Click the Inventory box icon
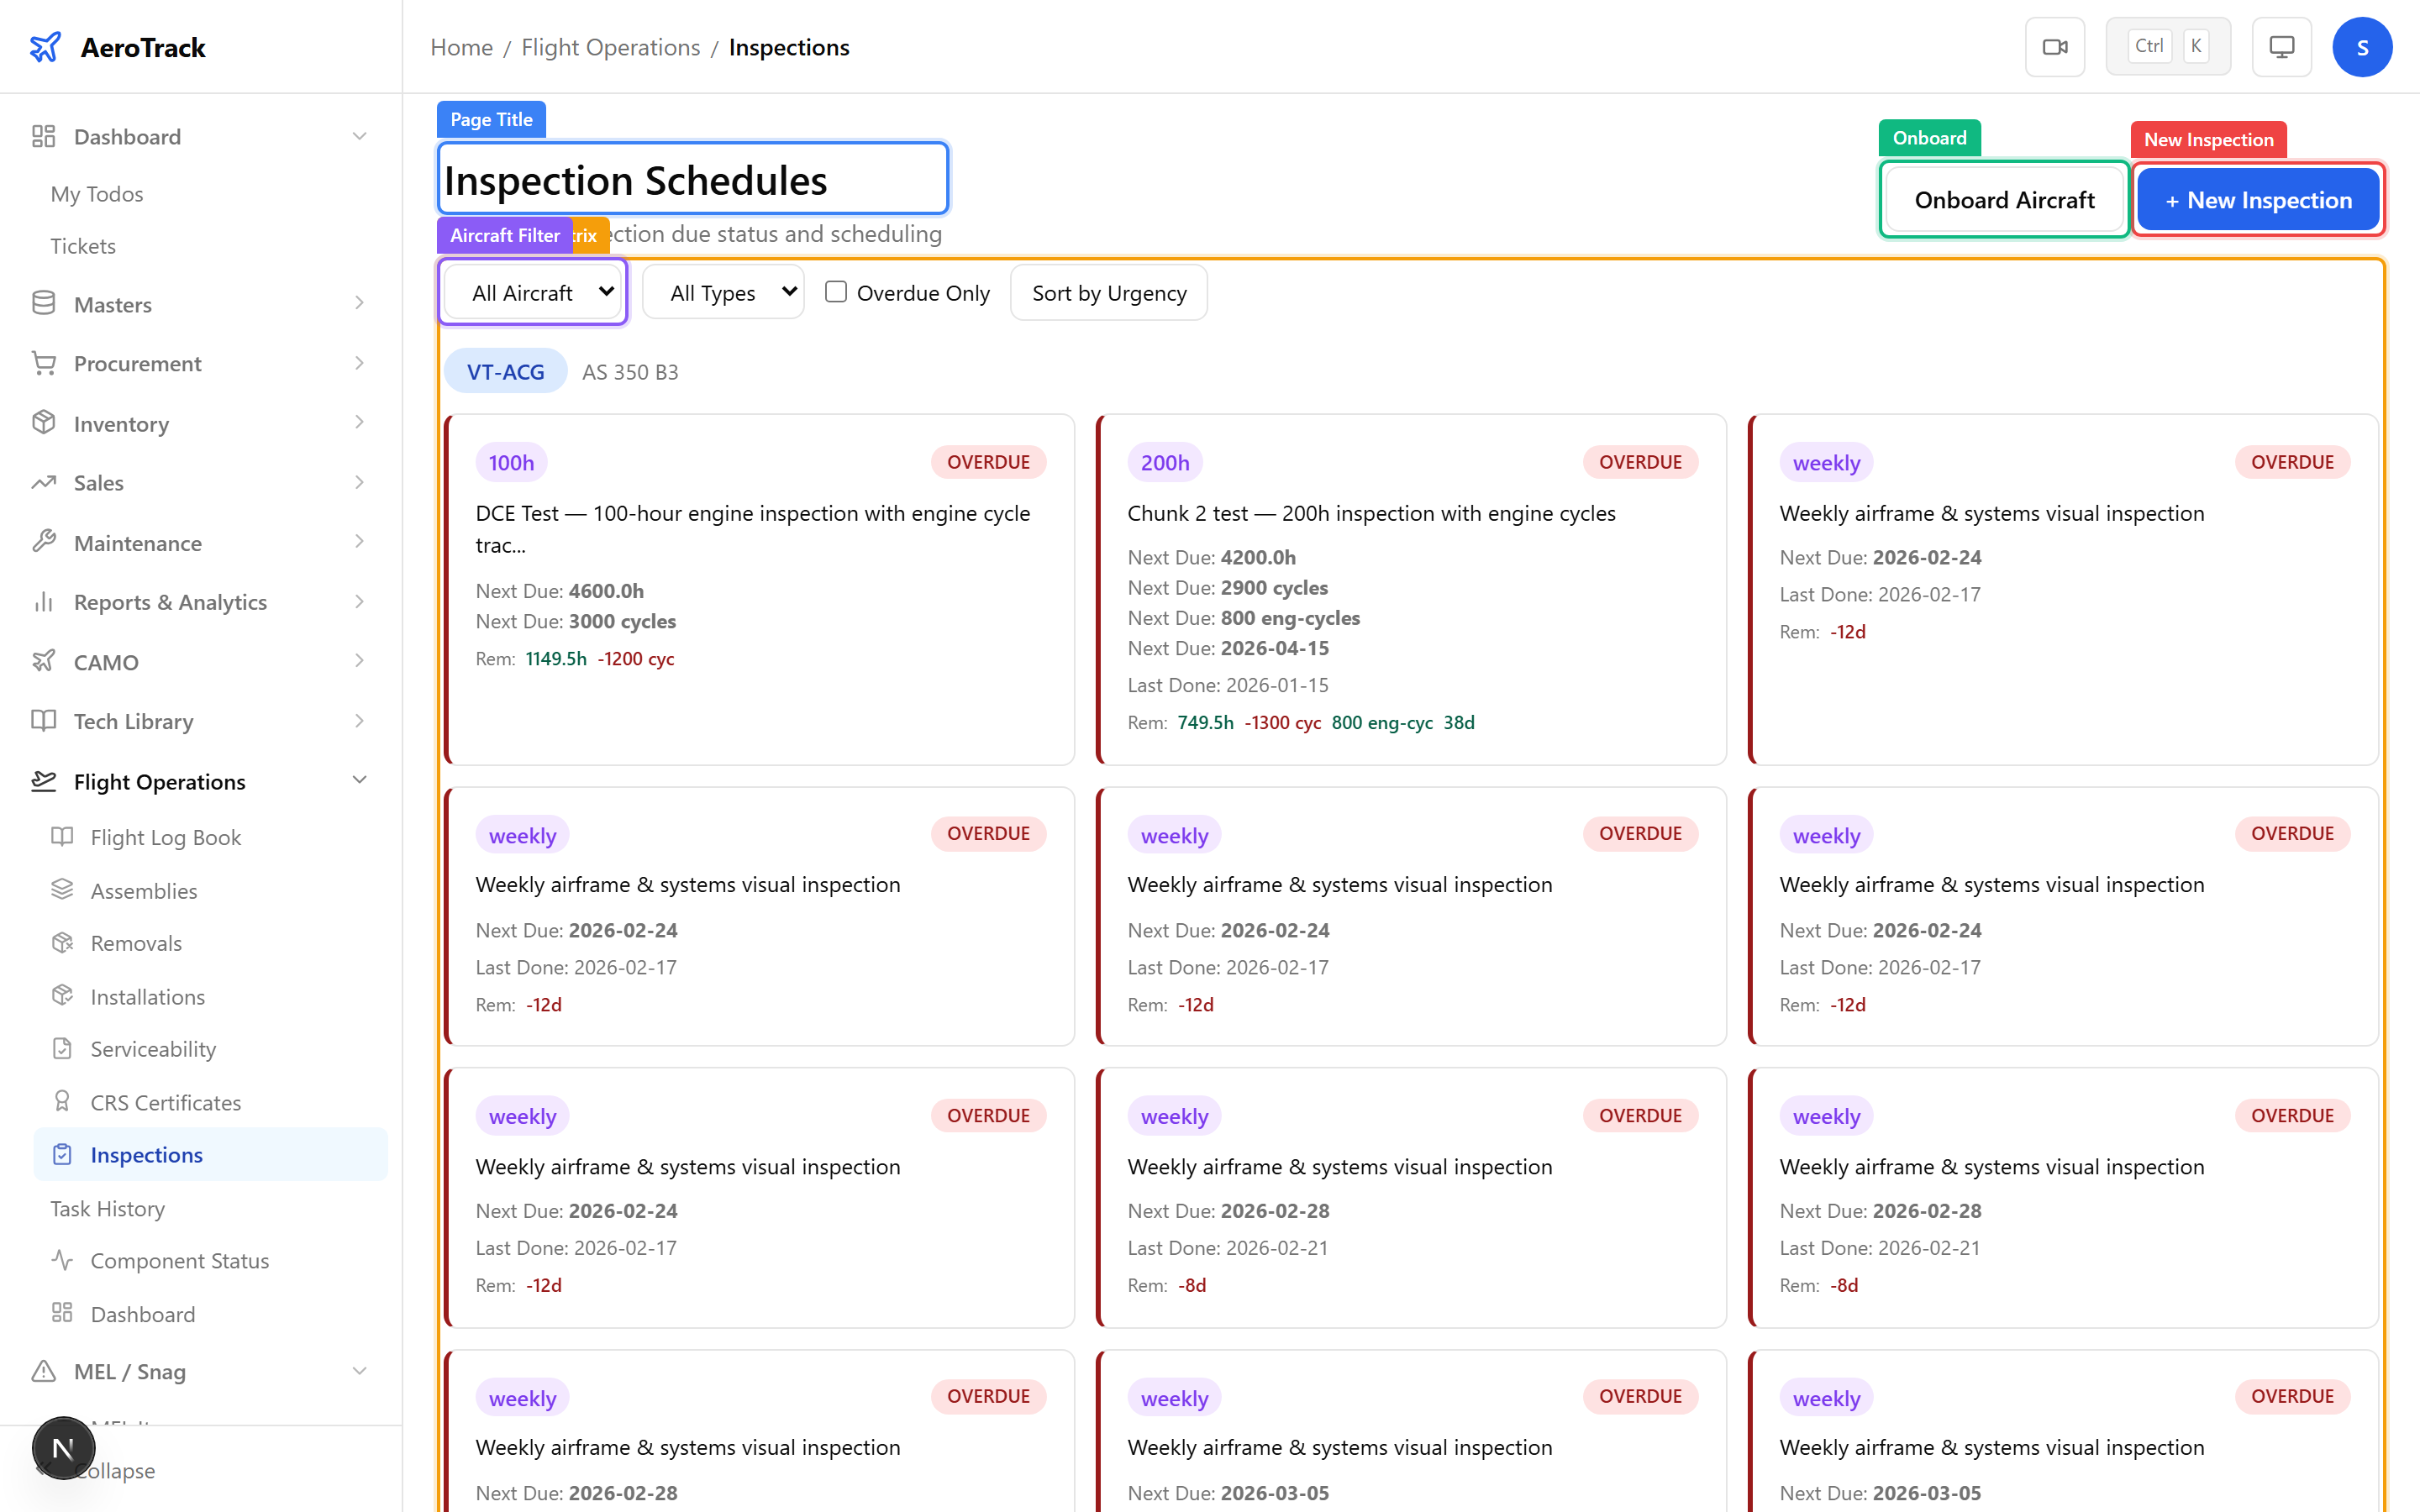The height and width of the screenshot is (1512, 2420). point(43,423)
